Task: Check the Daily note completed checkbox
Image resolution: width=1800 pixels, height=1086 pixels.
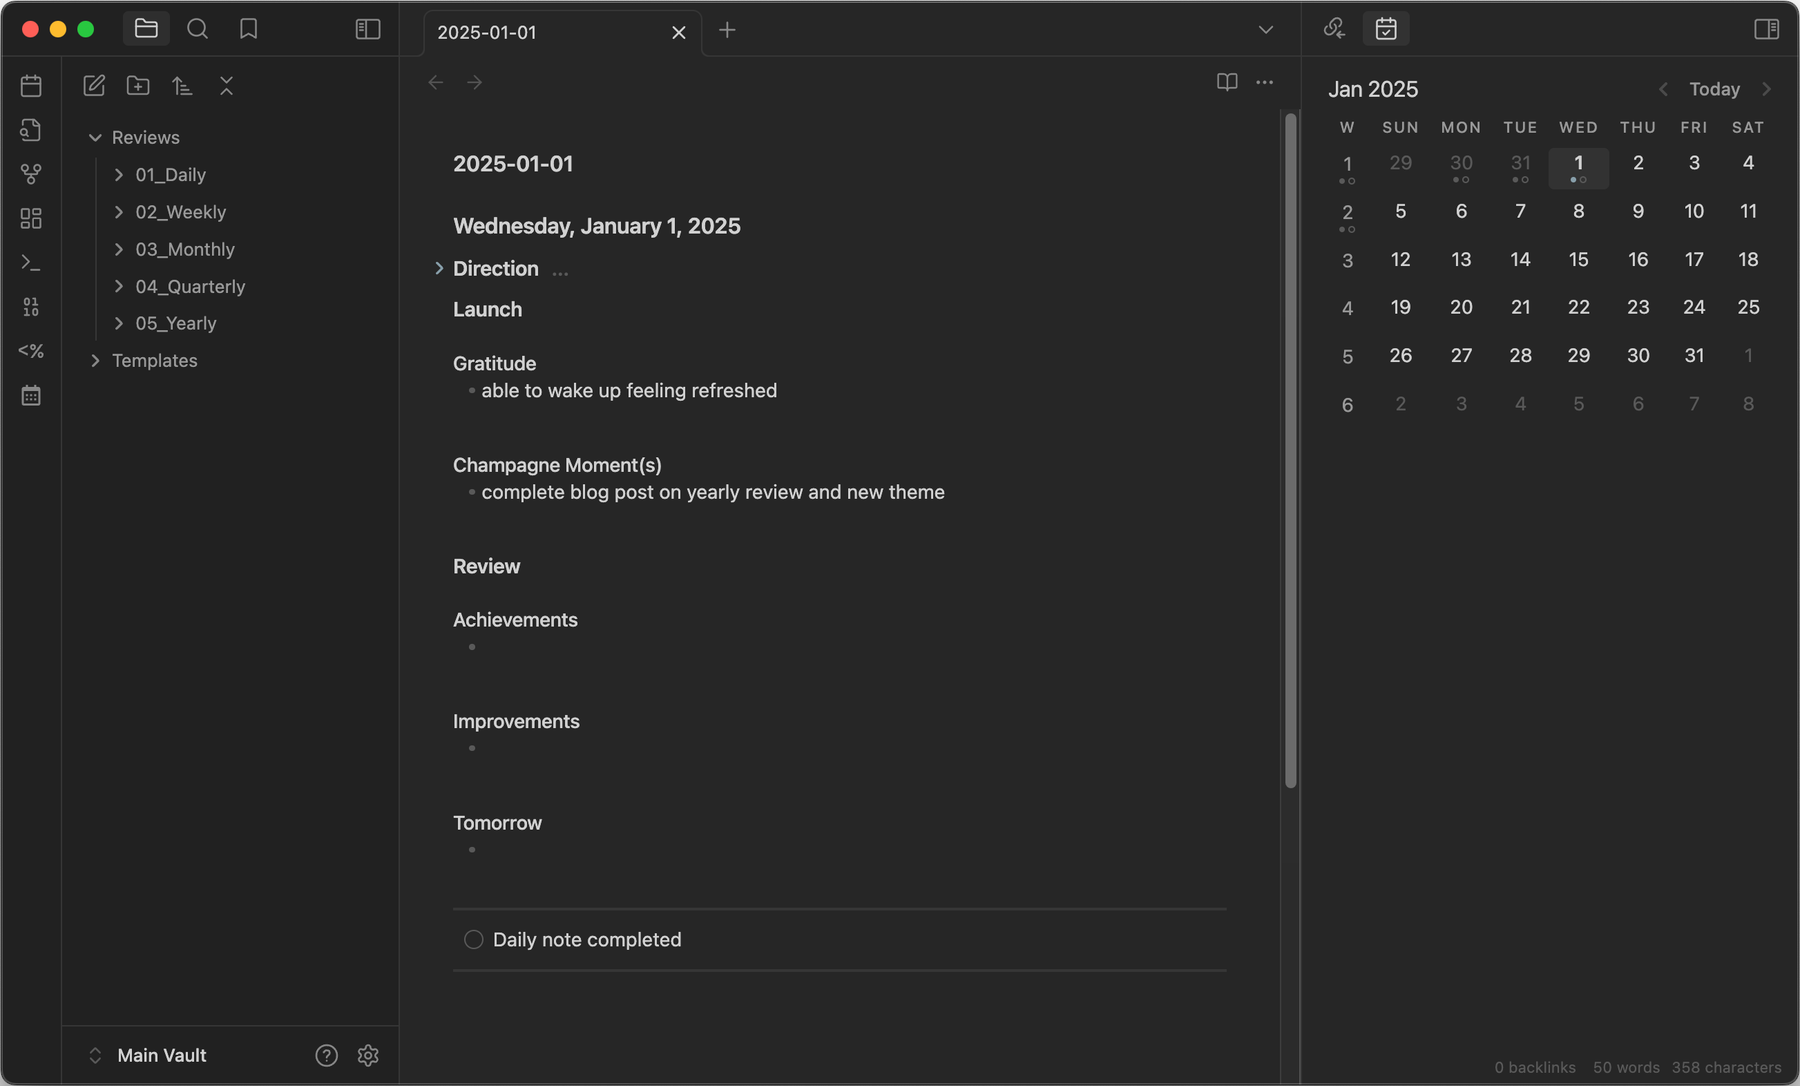Action: tap(474, 940)
